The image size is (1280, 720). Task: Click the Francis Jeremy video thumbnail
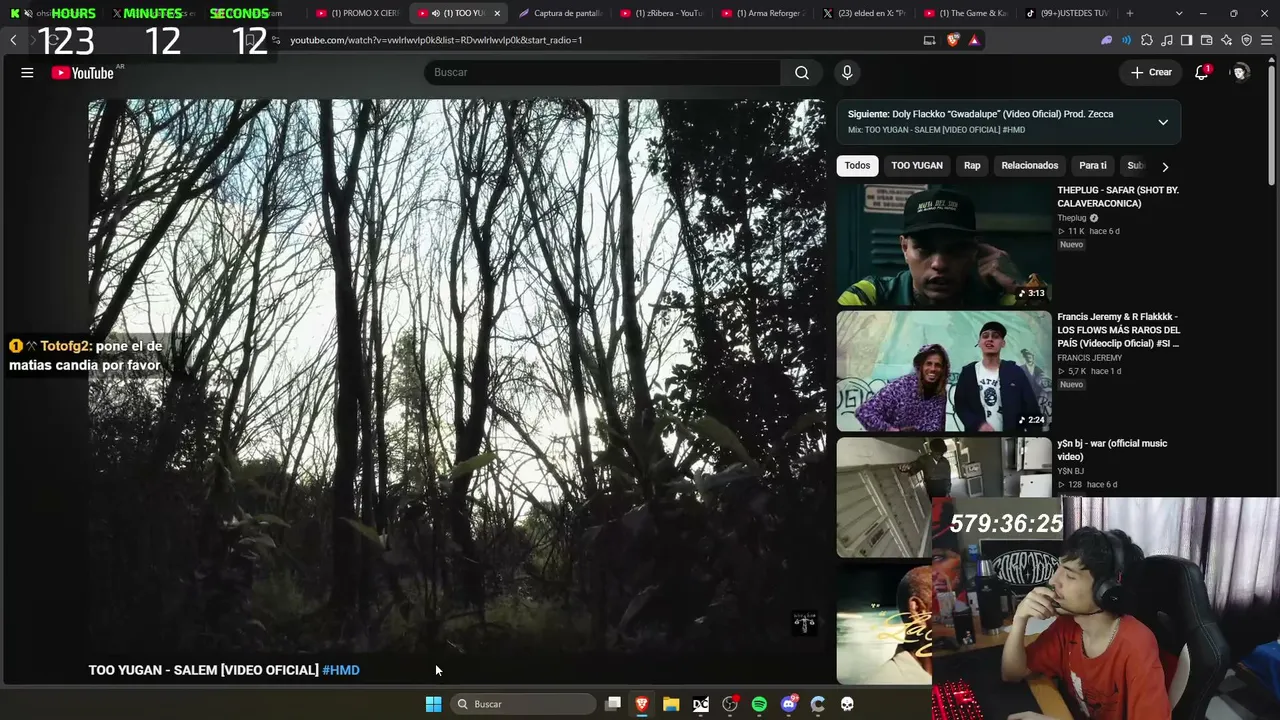tap(944, 371)
